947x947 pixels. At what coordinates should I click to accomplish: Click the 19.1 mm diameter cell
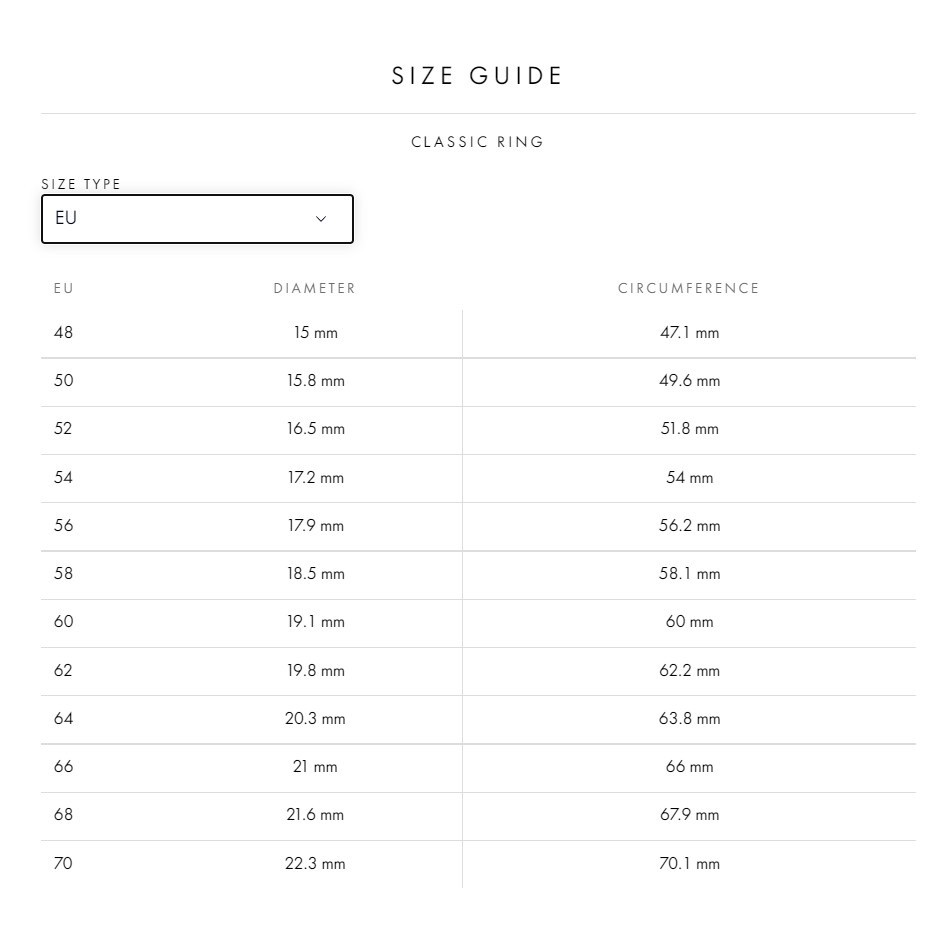pos(315,621)
